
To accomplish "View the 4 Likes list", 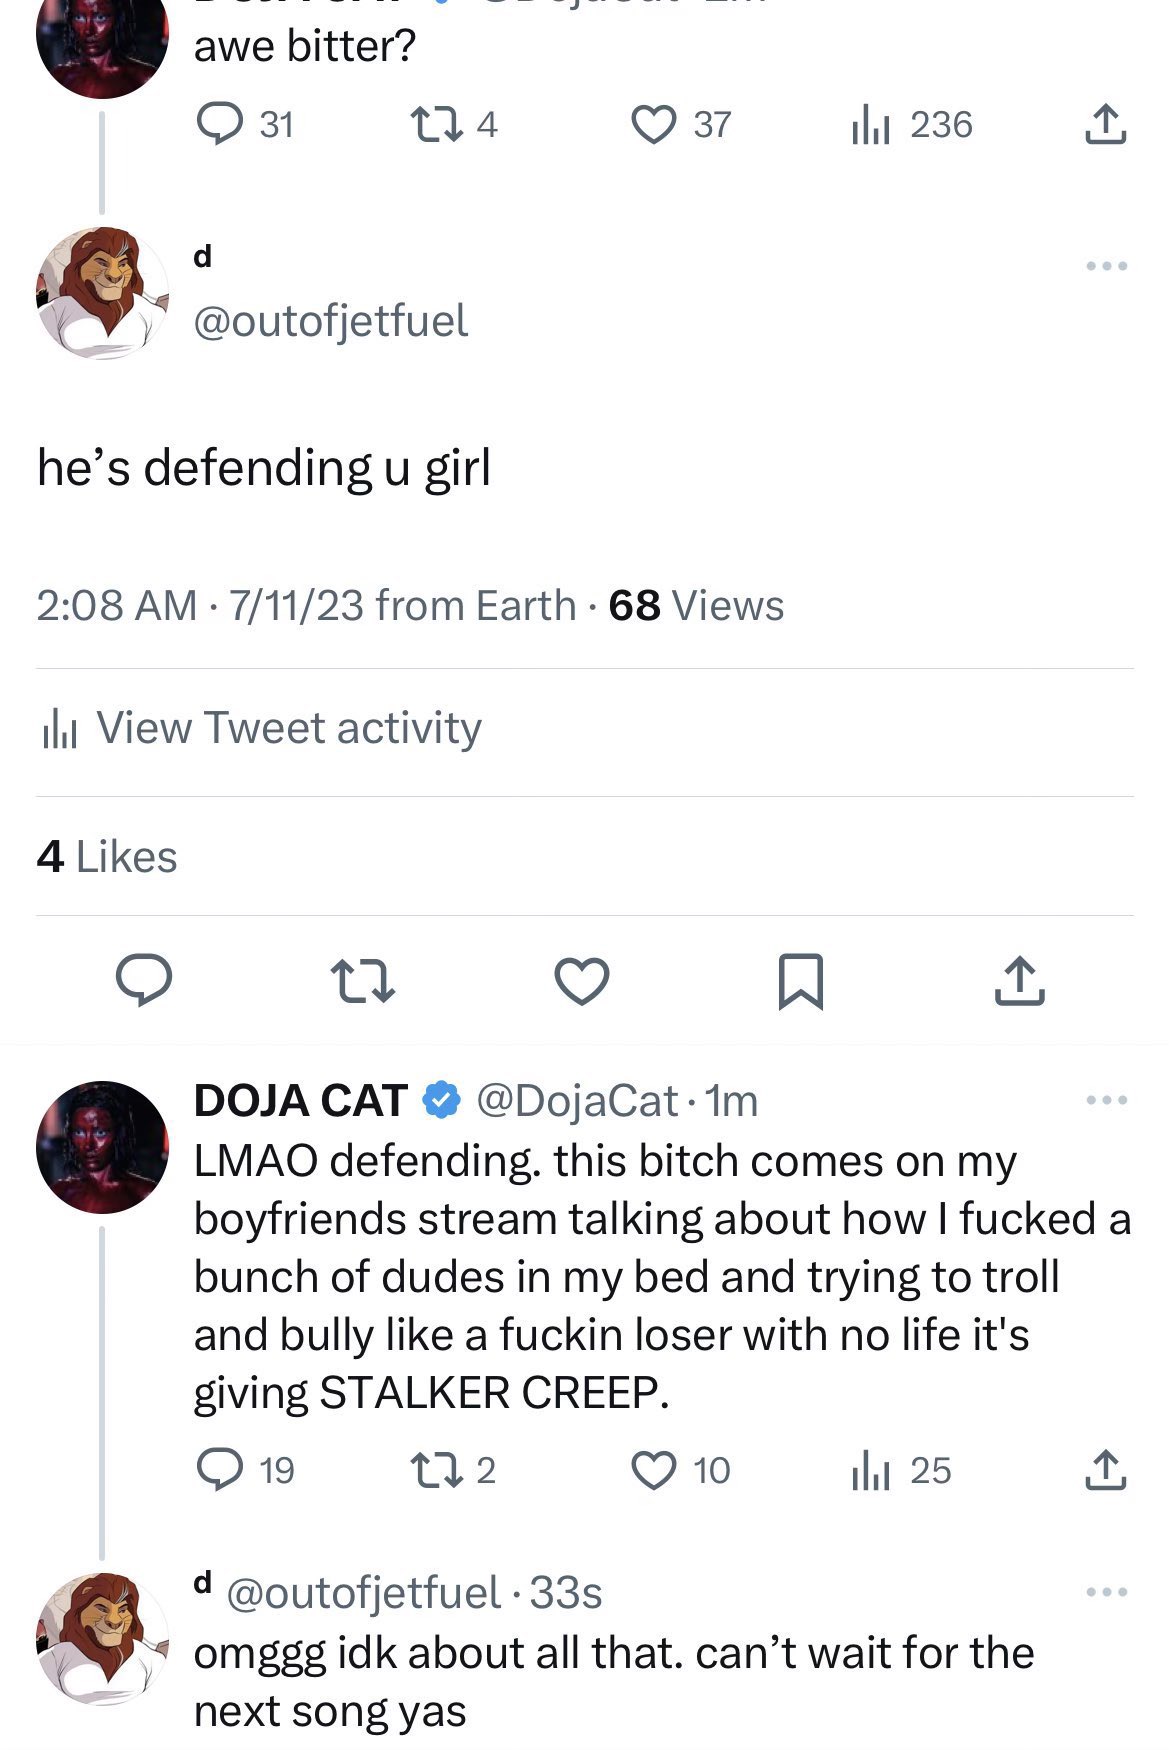I will (x=107, y=857).
